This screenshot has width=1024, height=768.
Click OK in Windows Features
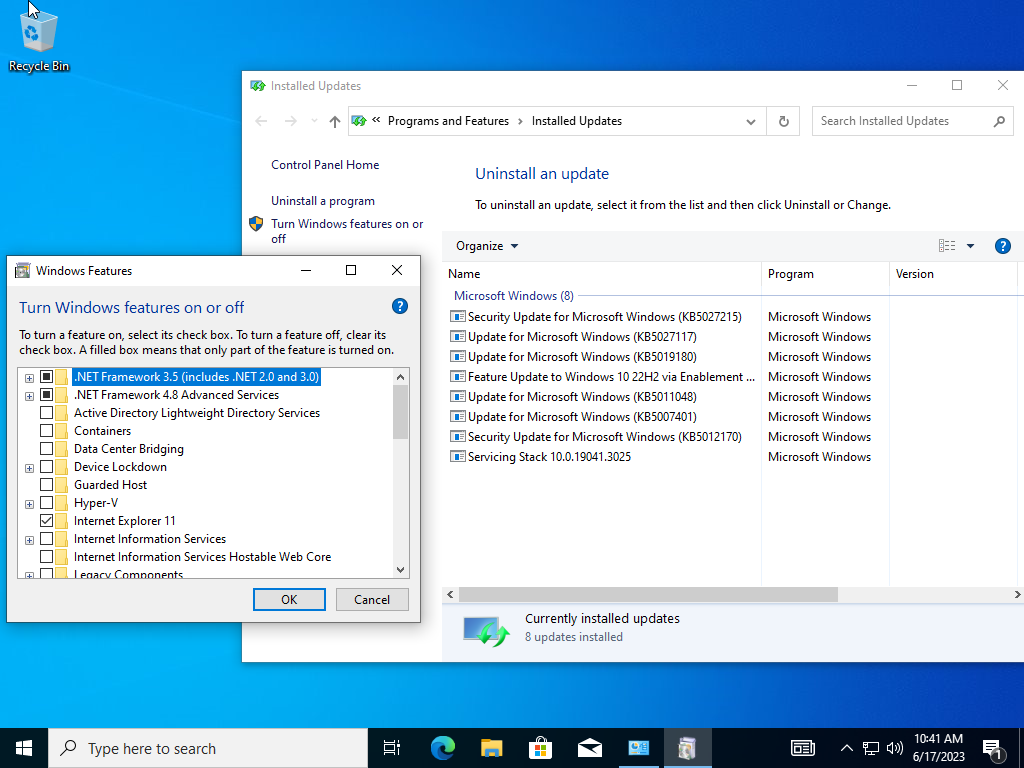pyautogui.click(x=289, y=600)
